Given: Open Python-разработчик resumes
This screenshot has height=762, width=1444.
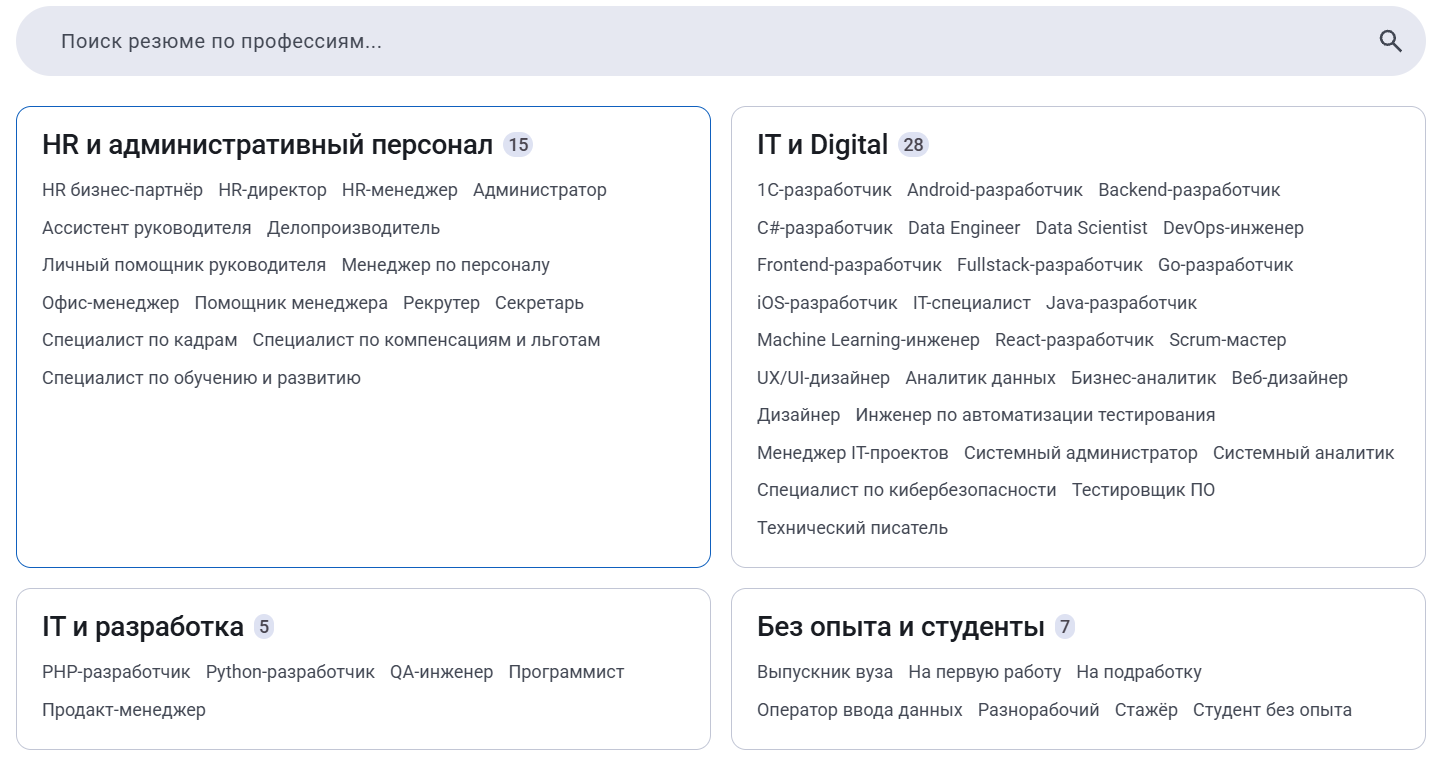Looking at the screenshot, I should click(x=290, y=672).
